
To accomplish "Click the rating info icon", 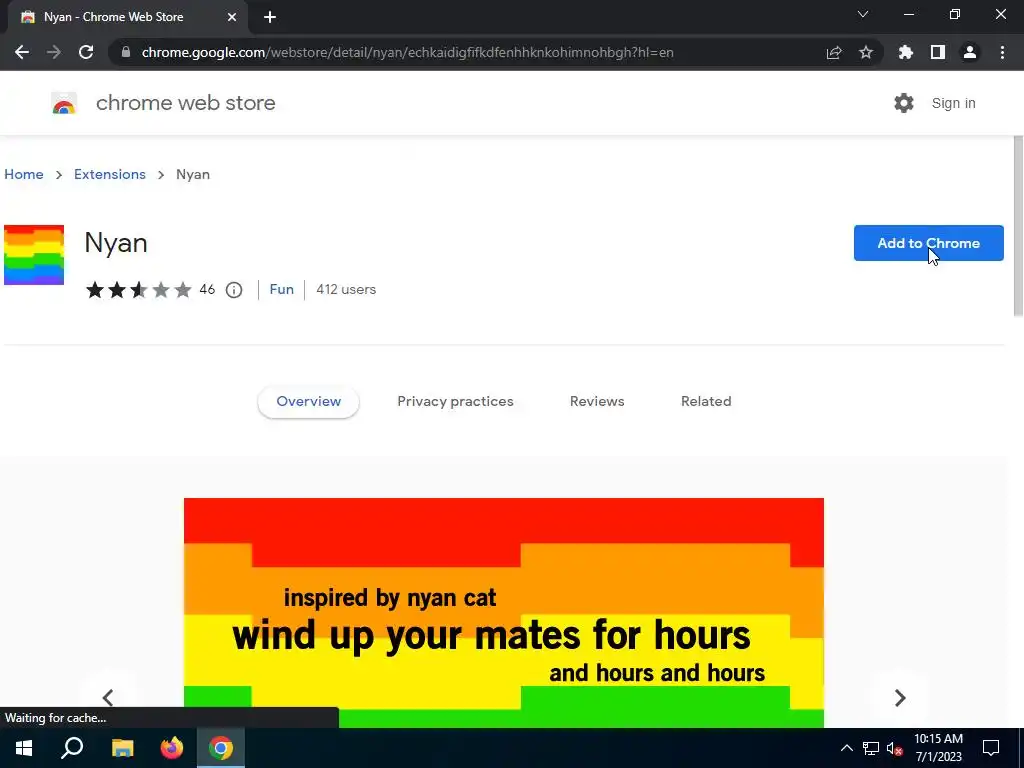I will 234,289.
